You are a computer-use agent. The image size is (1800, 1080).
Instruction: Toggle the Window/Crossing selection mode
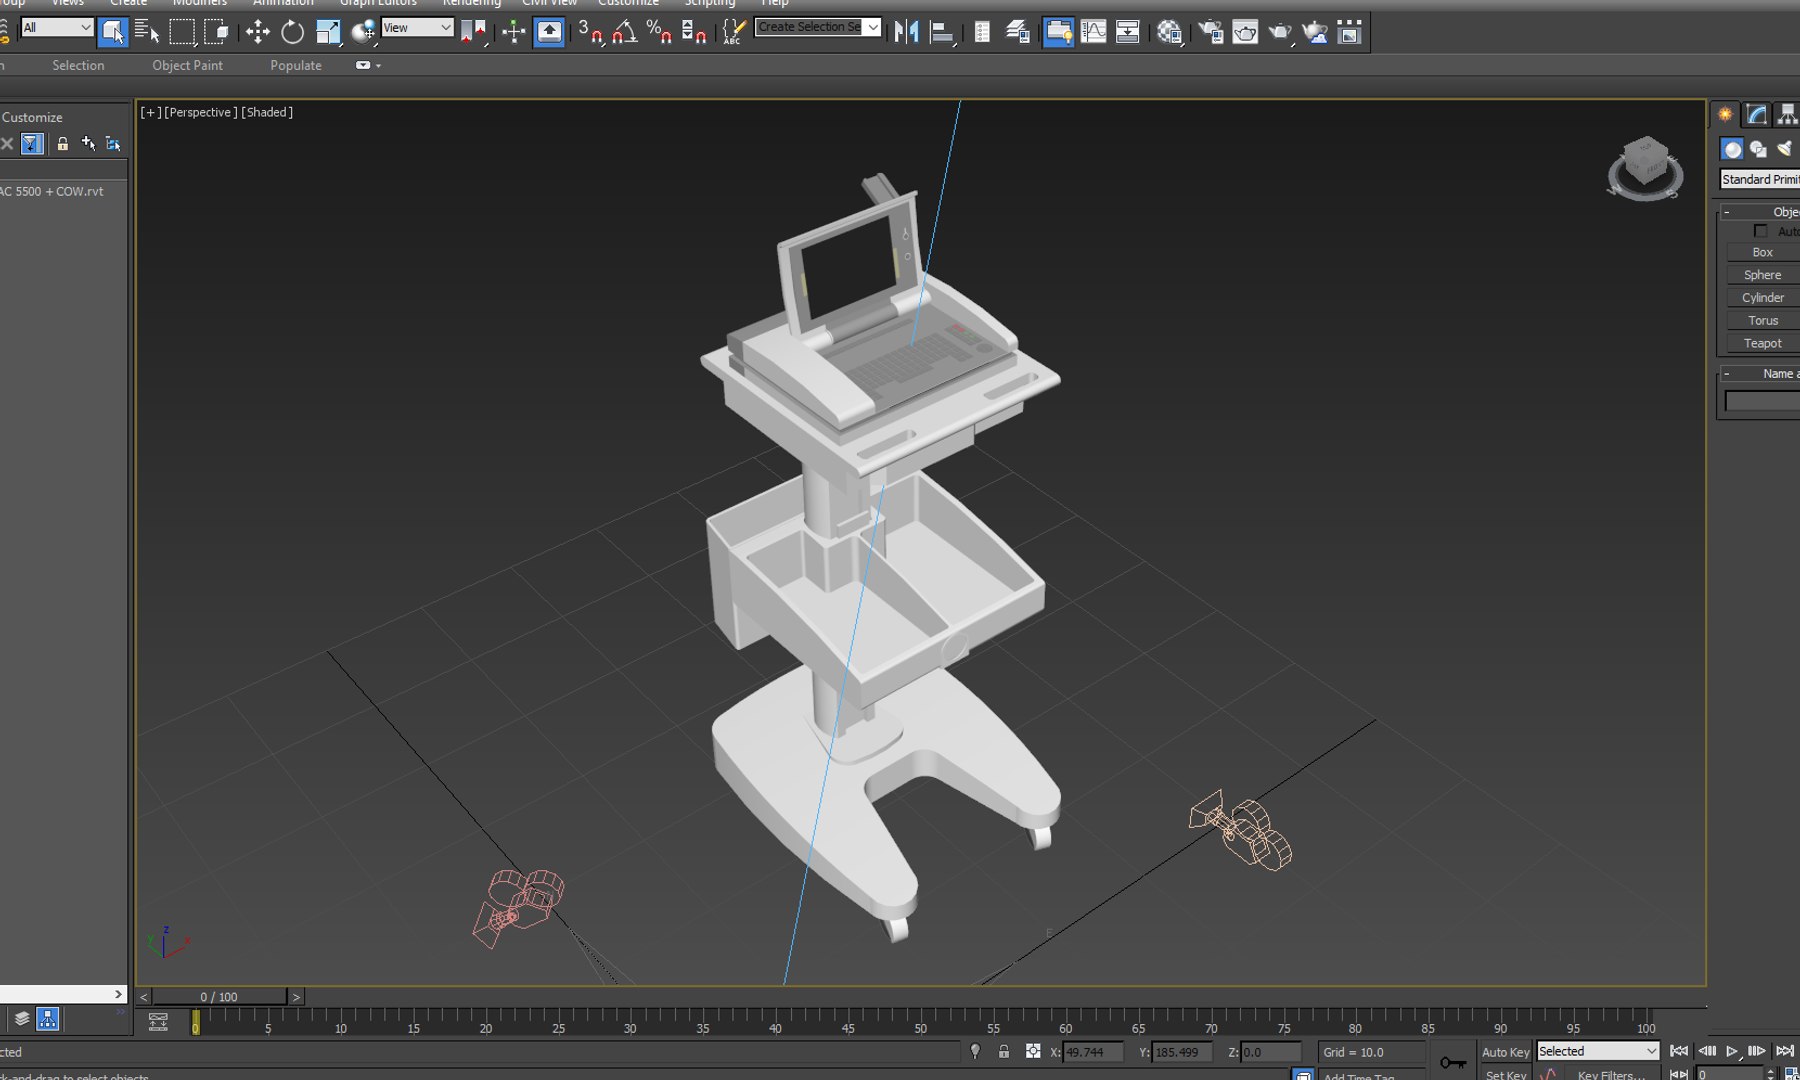pos(216,32)
